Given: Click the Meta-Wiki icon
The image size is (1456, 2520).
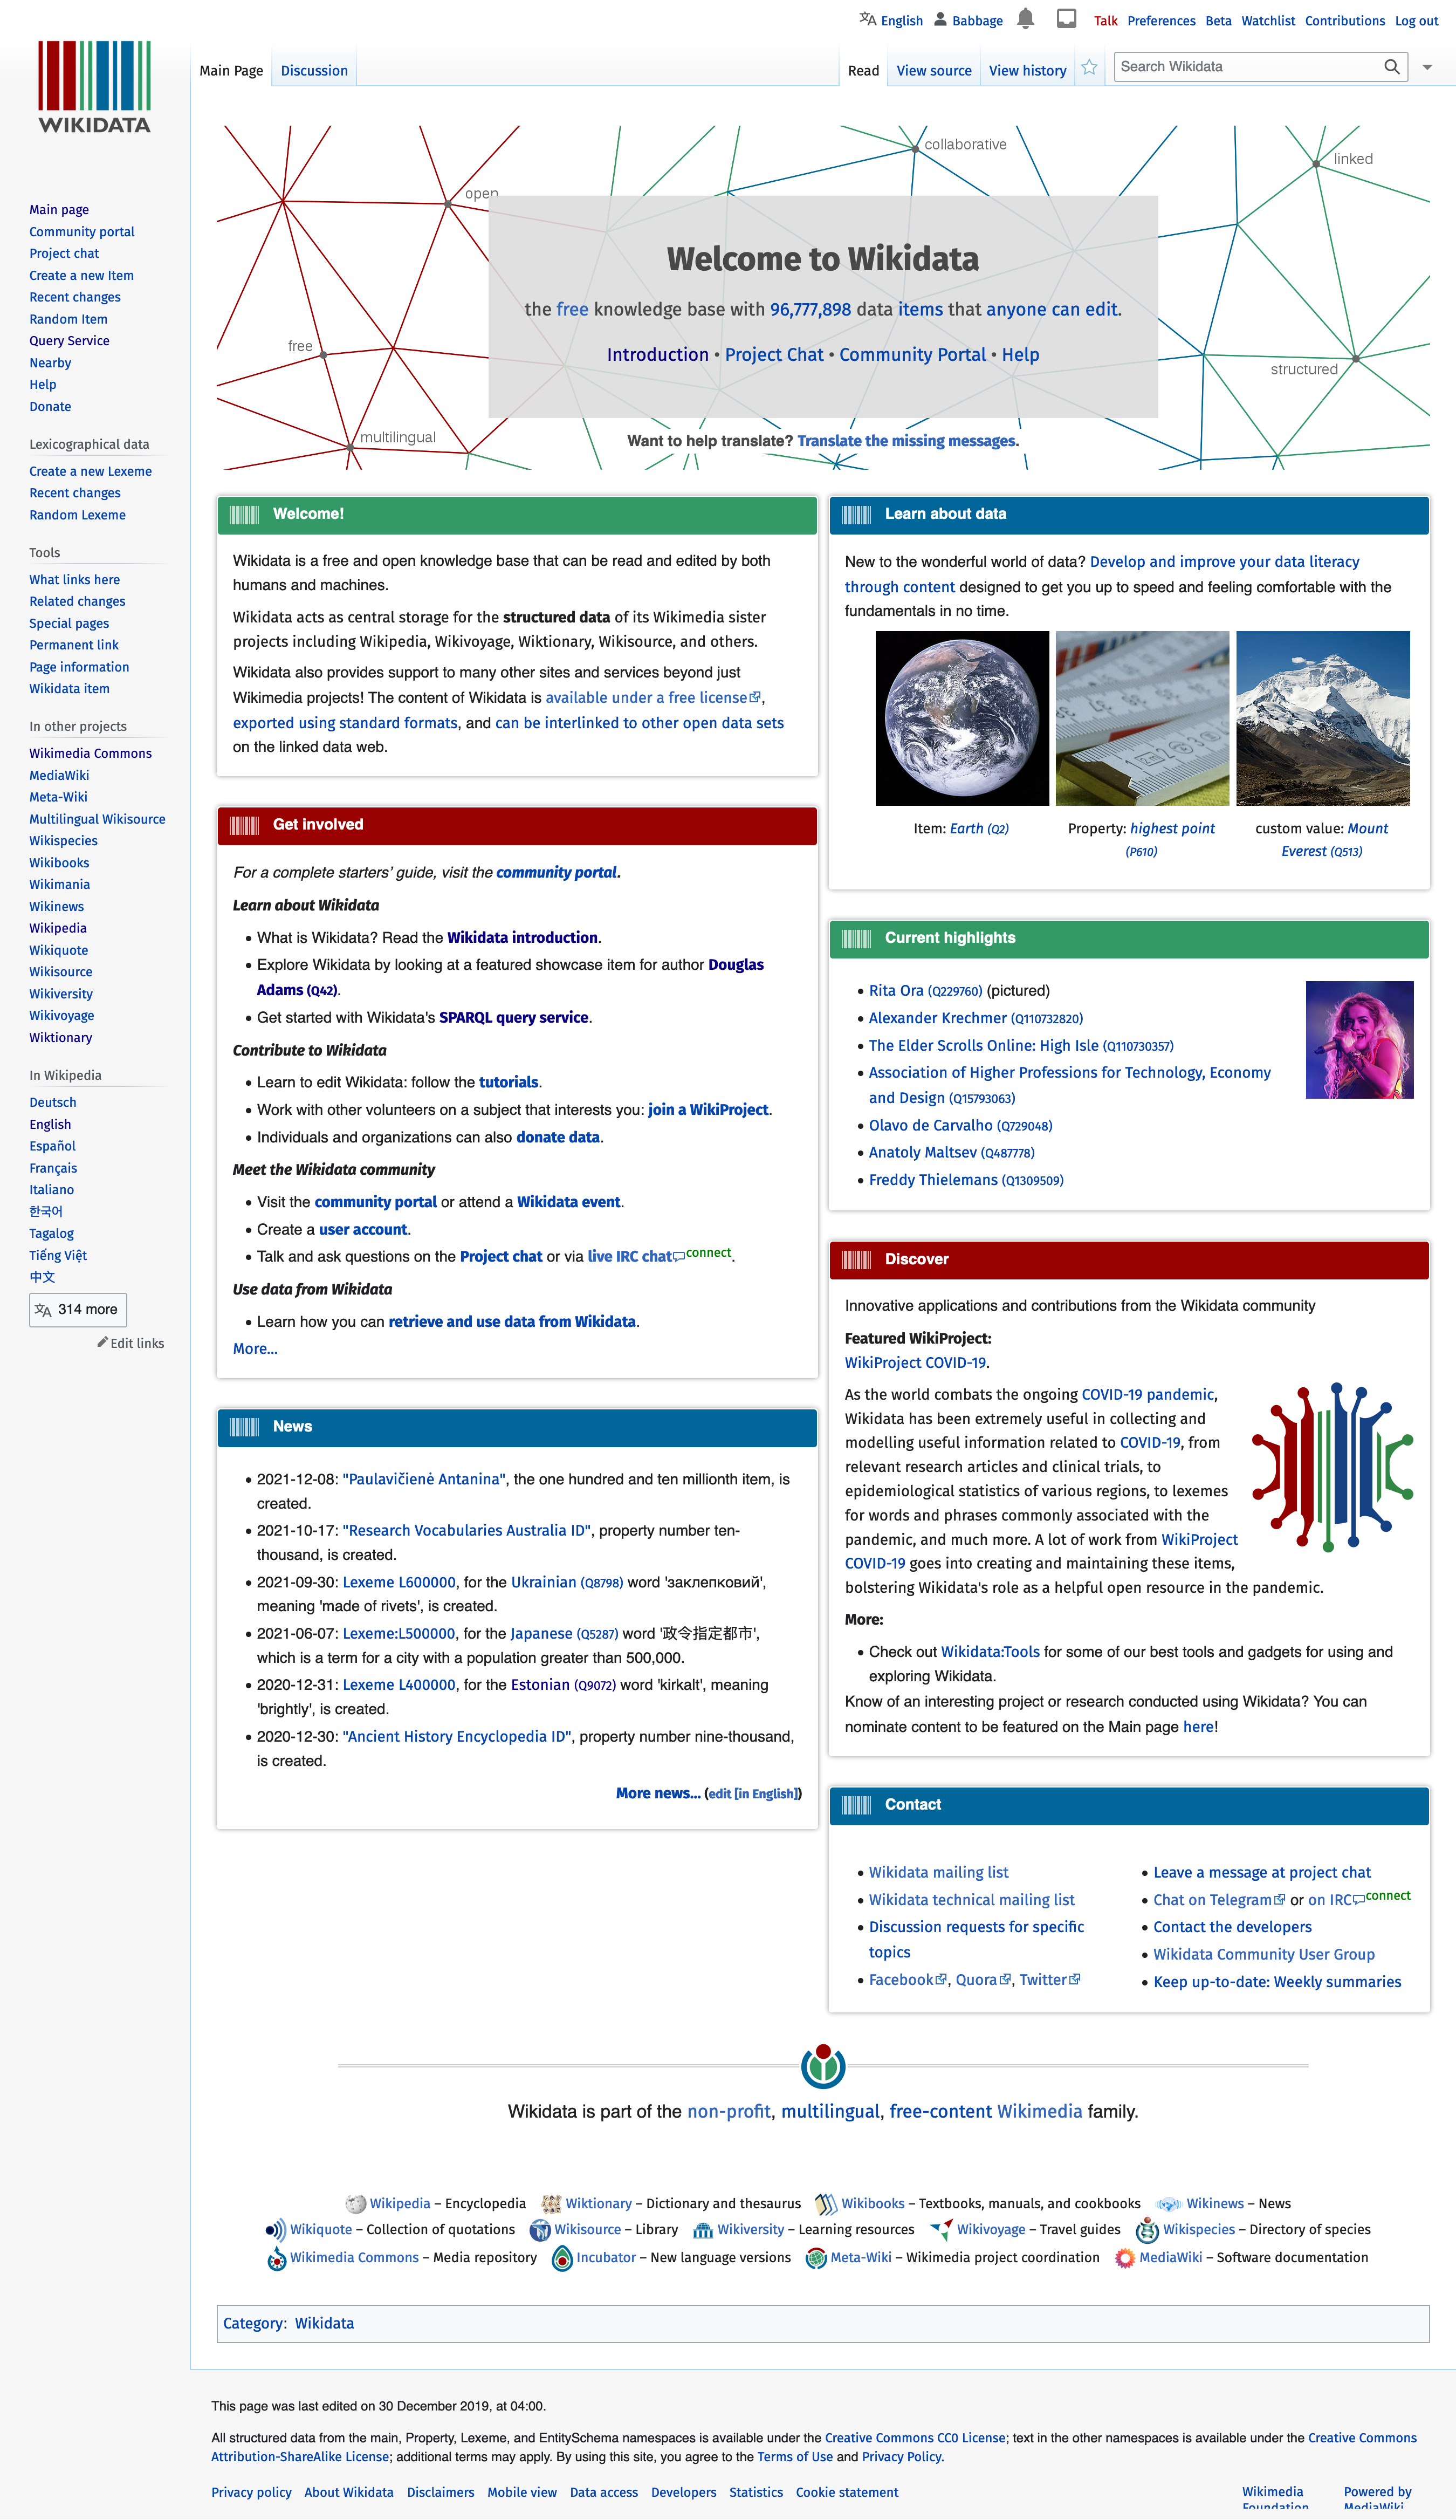Looking at the screenshot, I should click(816, 2258).
